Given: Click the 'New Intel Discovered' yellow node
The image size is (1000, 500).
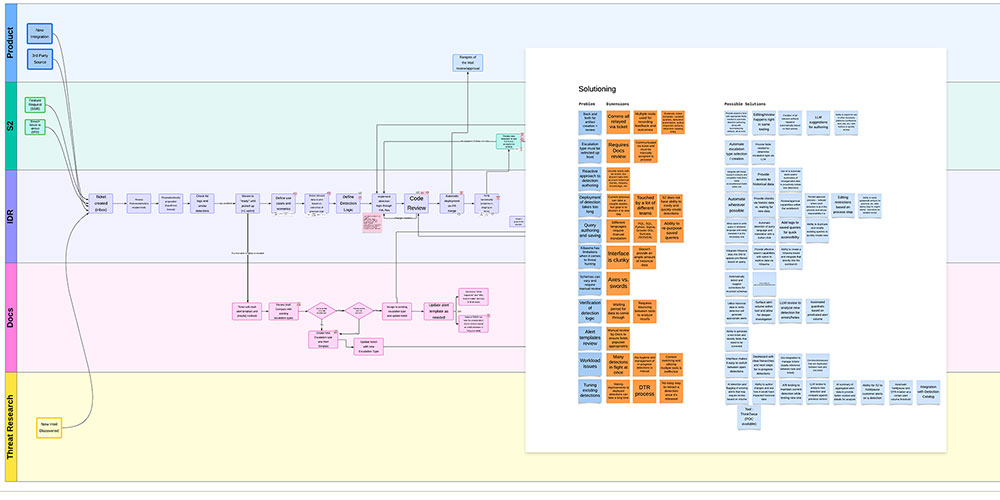Looking at the screenshot, I should [49, 427].
